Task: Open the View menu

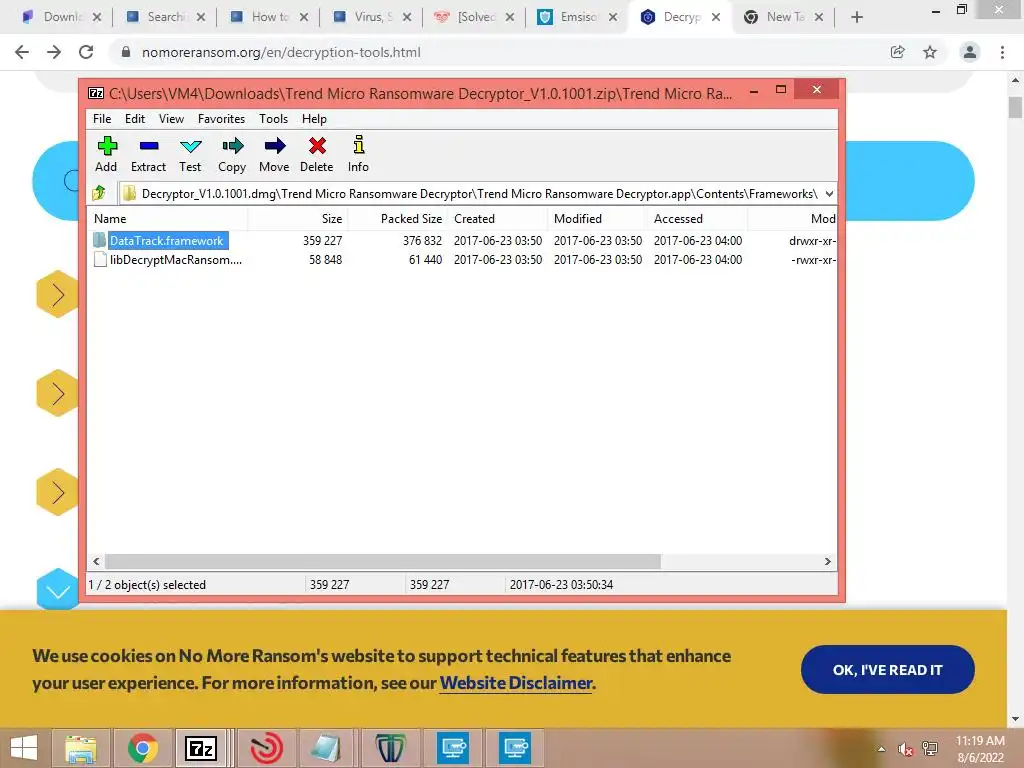Action: (171, 119)
